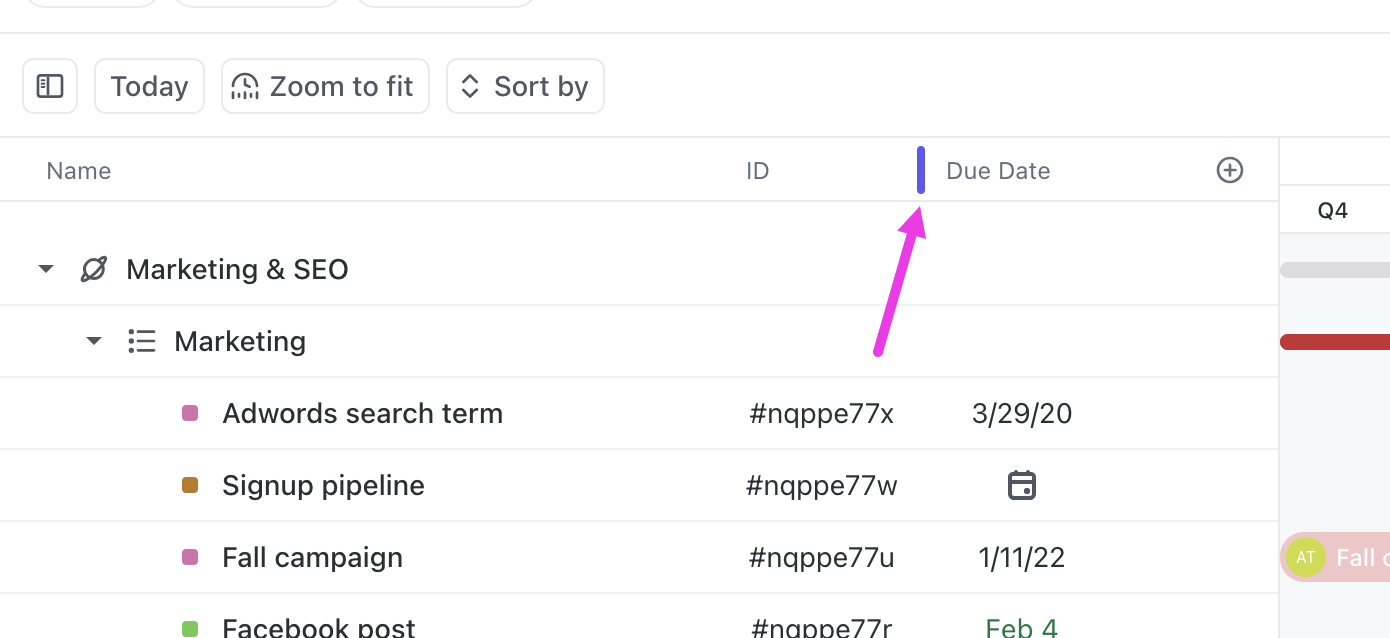Click the Marketing & SEO planet icon

click(94, 269)
